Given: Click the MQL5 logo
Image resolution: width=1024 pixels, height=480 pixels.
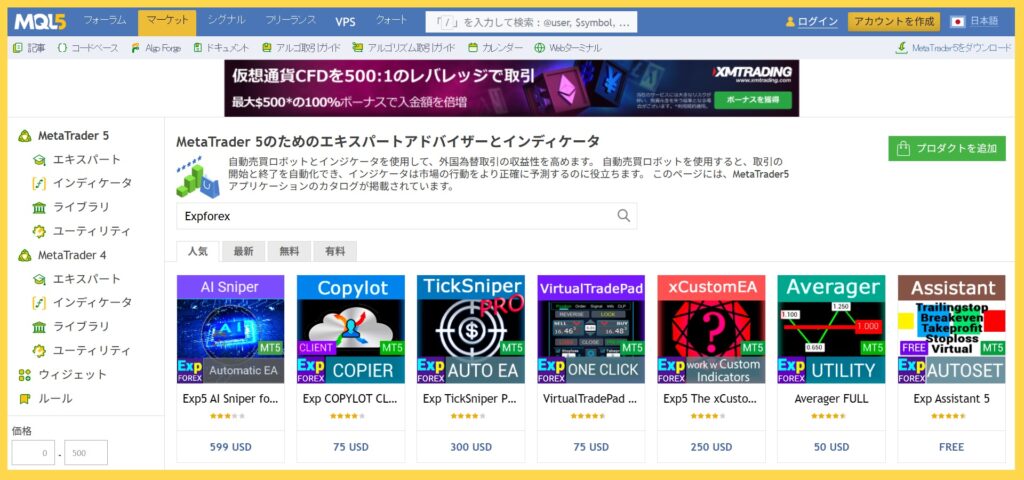Looking at the screenshot, I should pos(40,22).
